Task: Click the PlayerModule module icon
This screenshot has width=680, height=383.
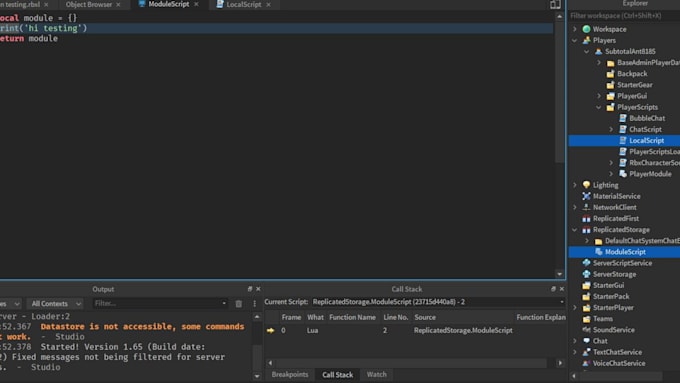Action: tap(623, 174)
